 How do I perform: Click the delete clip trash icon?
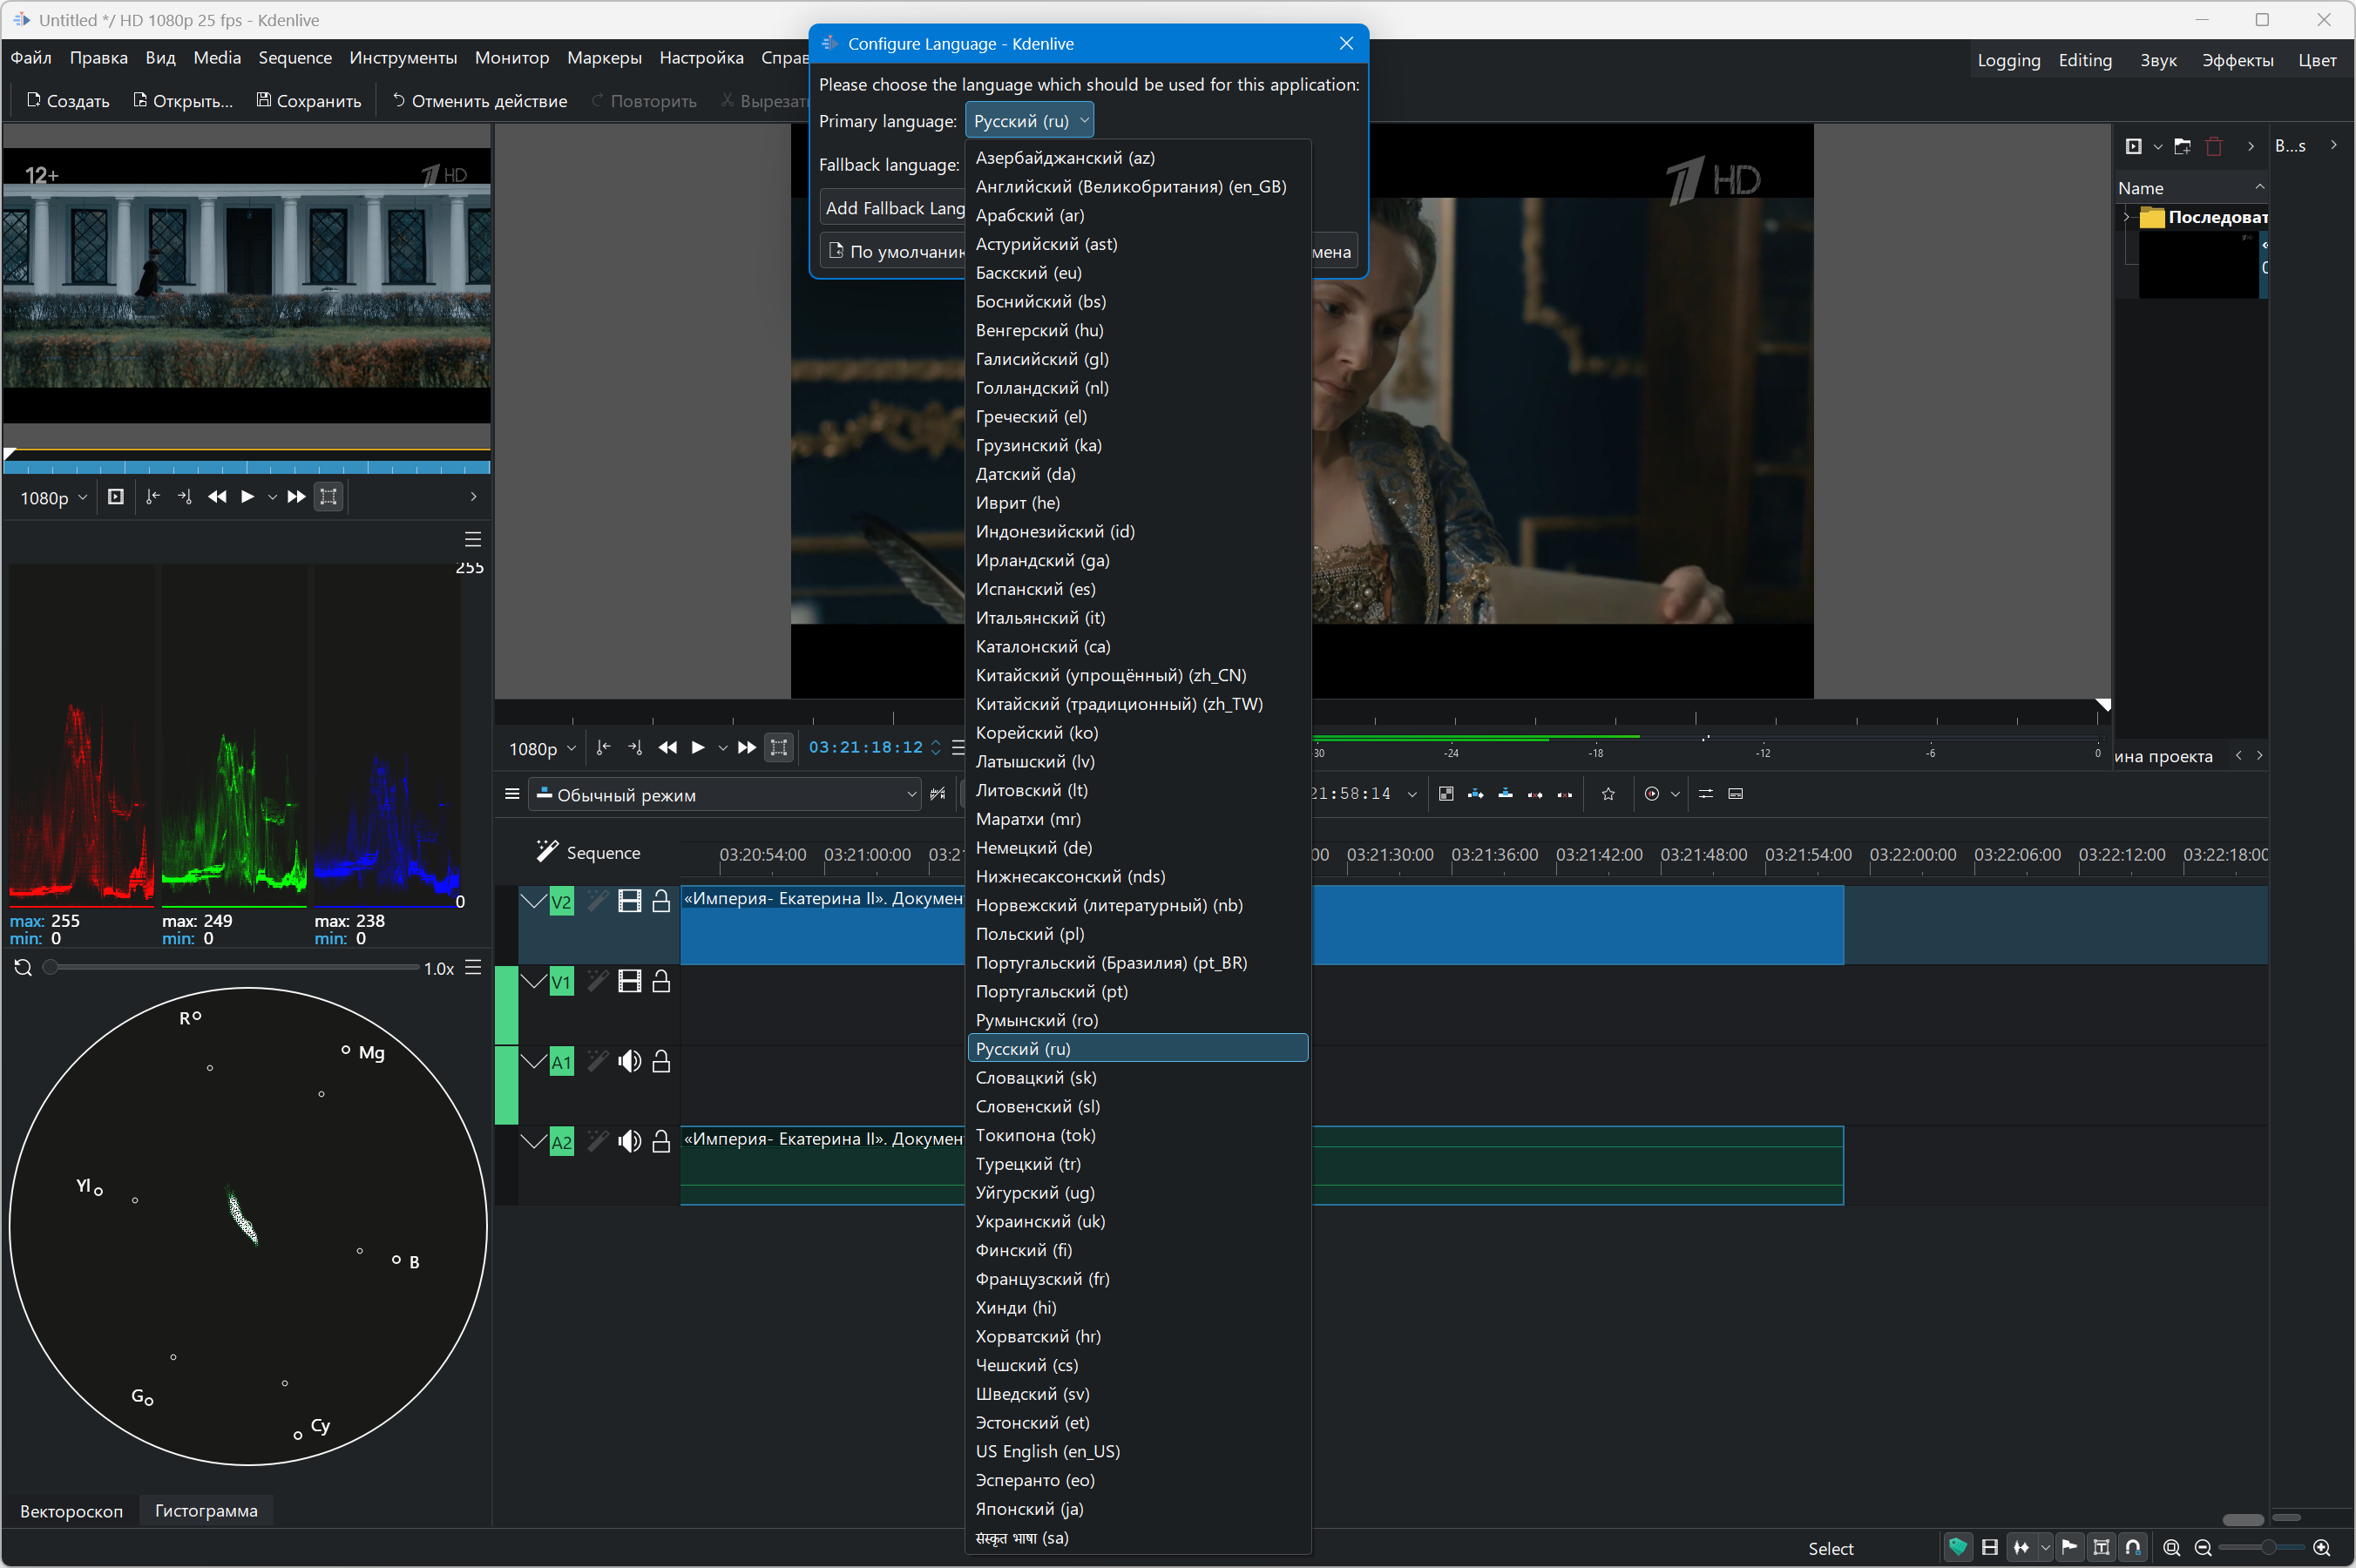(x=2213, y=146)
